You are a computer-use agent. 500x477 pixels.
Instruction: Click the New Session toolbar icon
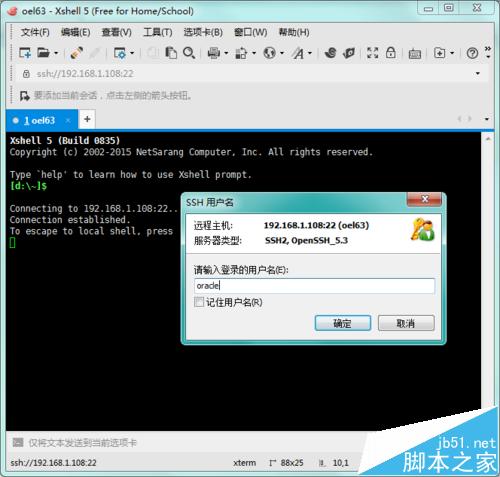(x=25, y=53)
